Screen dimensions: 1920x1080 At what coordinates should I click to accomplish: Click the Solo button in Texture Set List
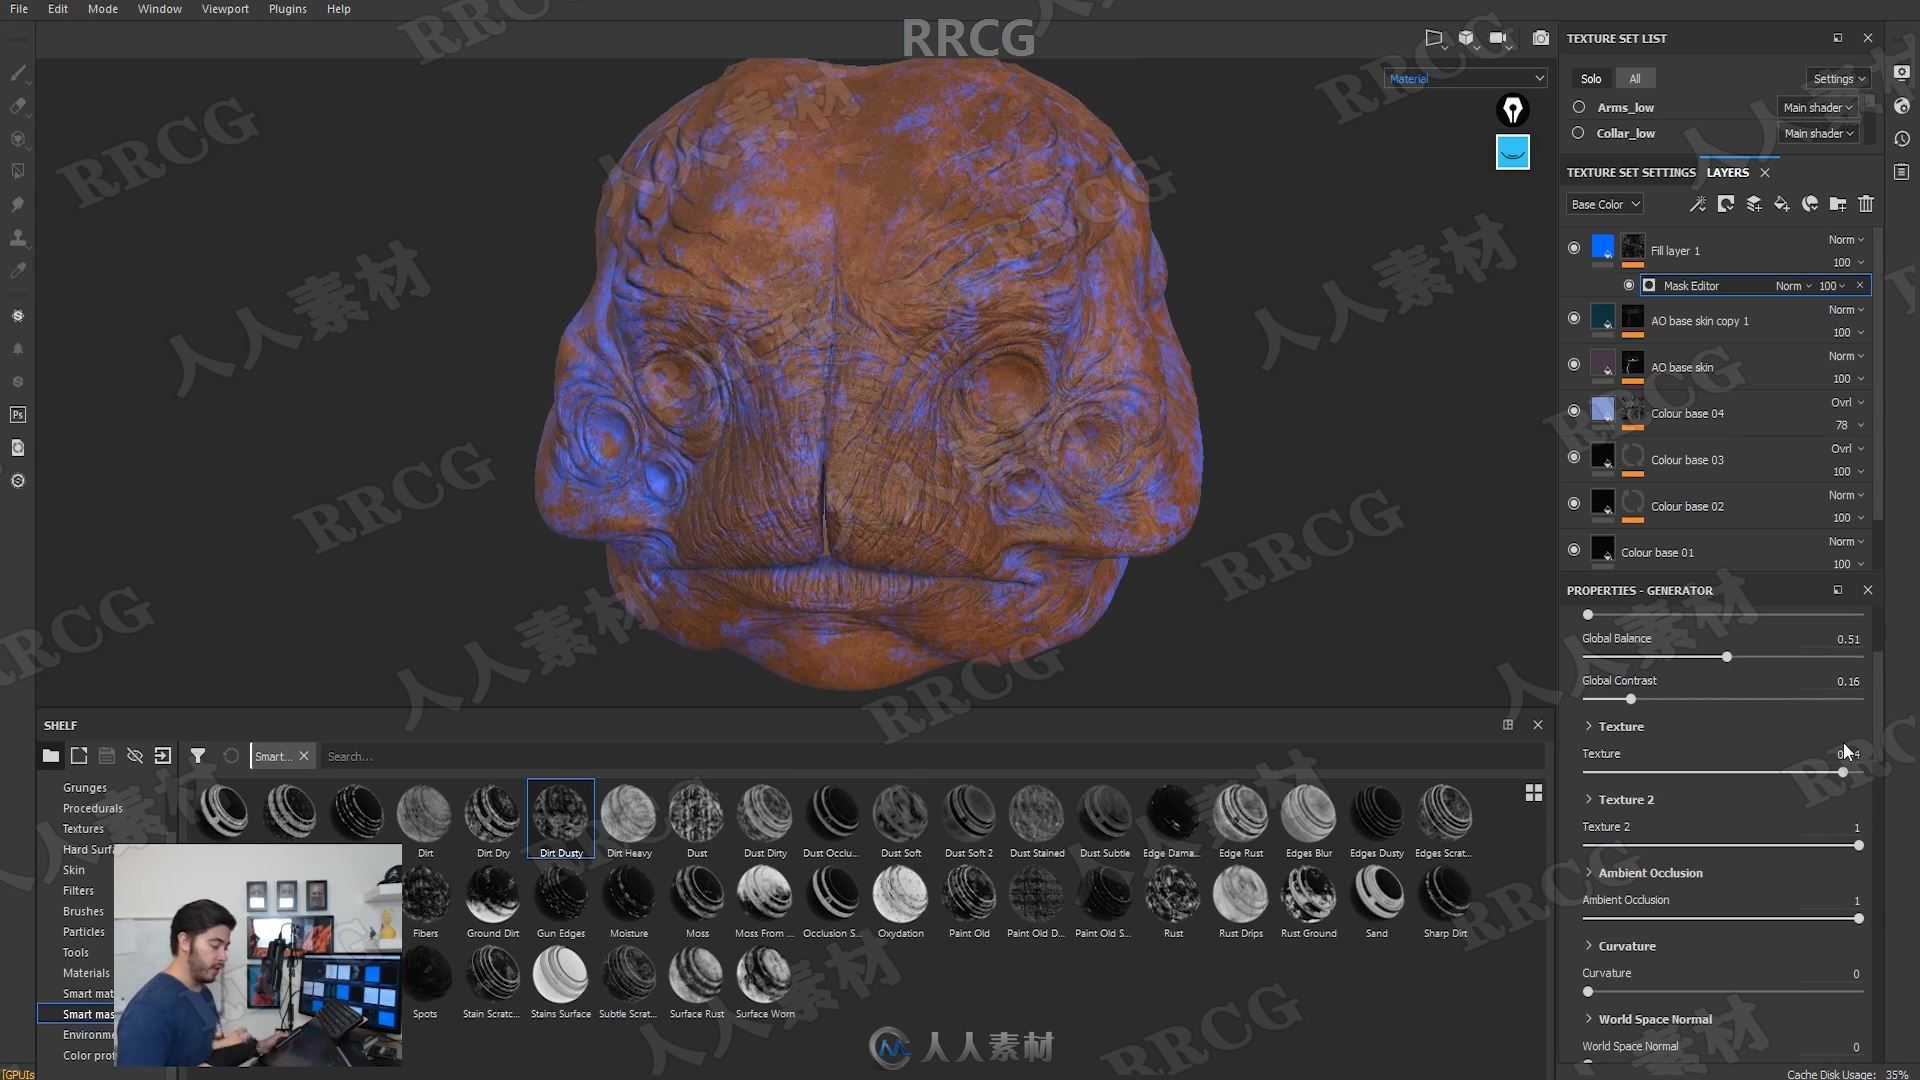pyautogui.click(x=1592, y=78)
